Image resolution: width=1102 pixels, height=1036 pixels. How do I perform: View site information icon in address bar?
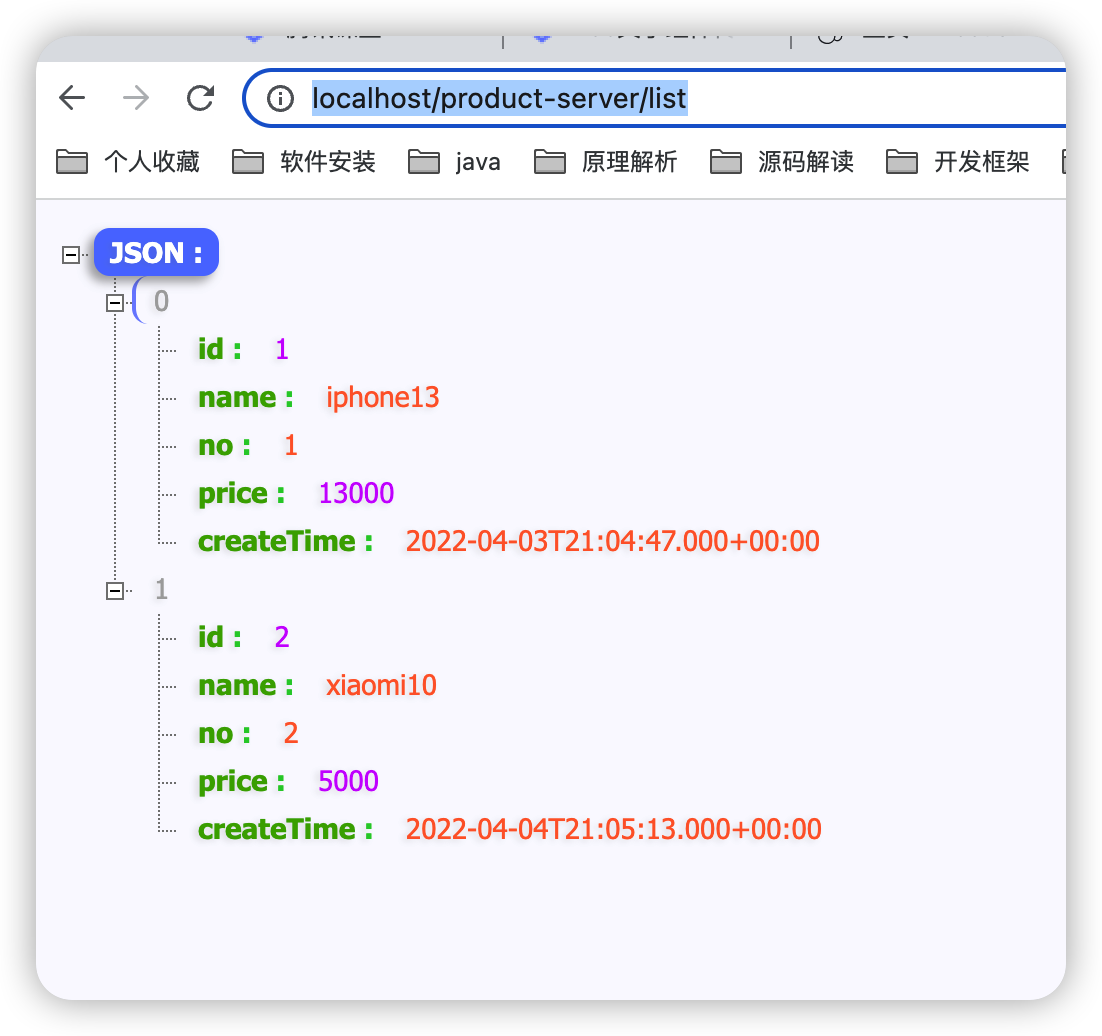[x=280, y=98]
